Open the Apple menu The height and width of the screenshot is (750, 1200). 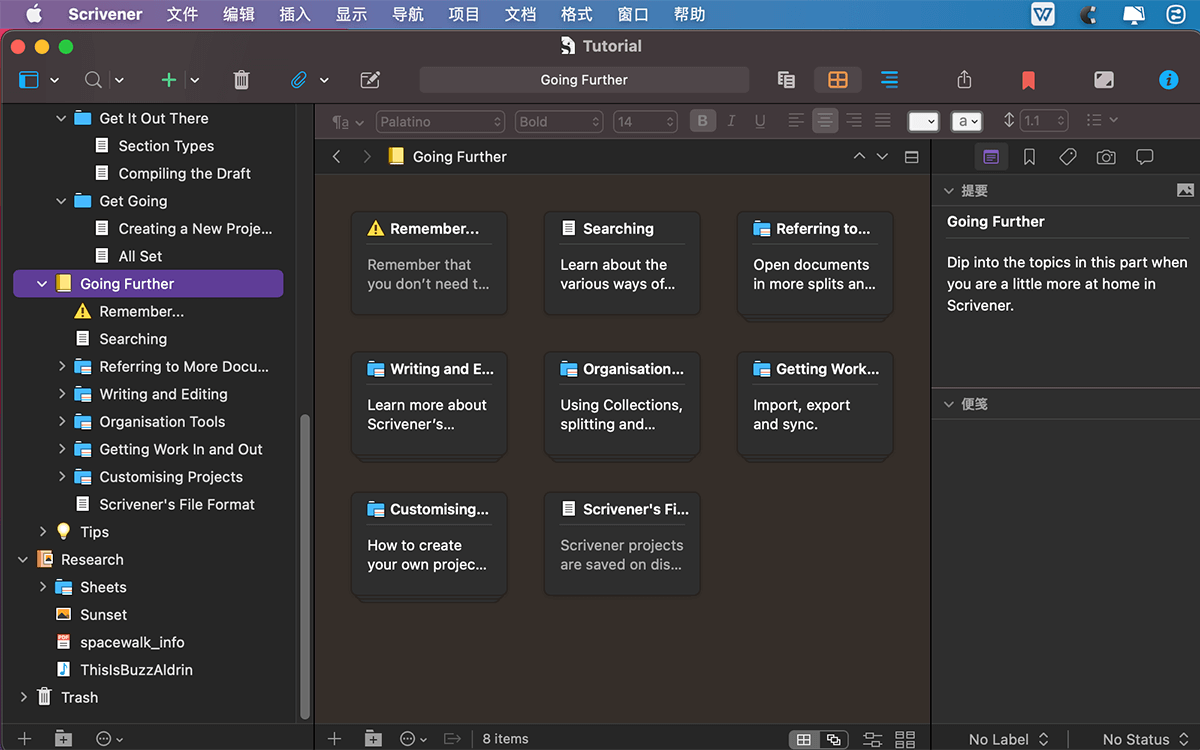click(x=33, y=14)
